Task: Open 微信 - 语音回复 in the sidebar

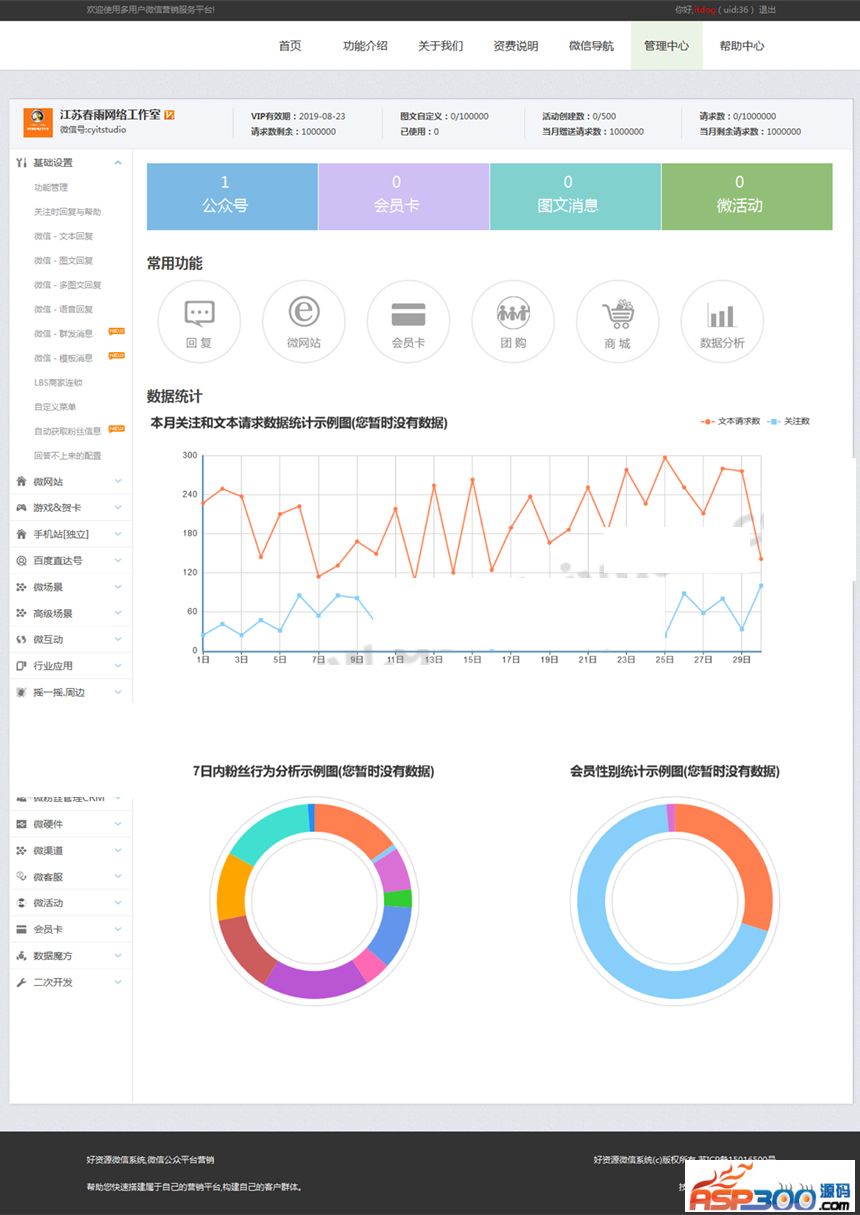Action: pyautogui.click(x=63, y=309)
